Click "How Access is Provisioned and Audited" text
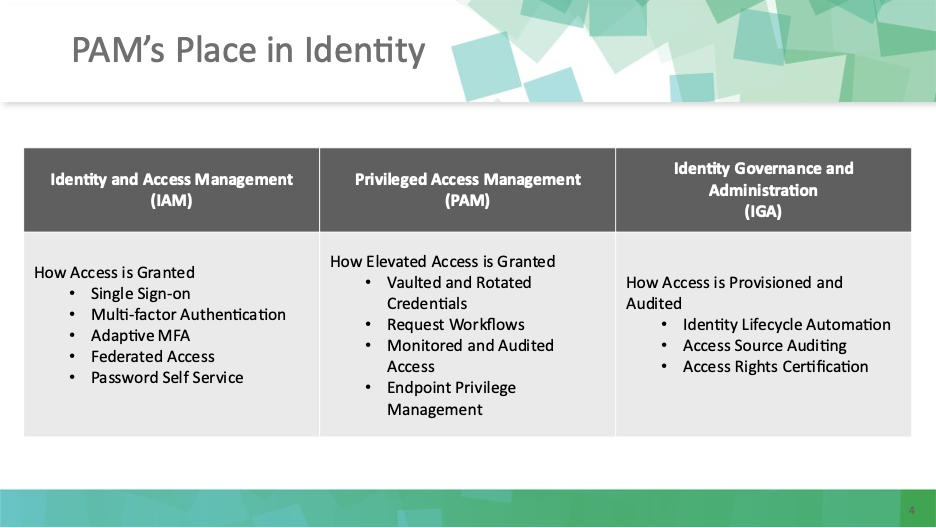Image resolution: width=936 pixels, height=528 pixels. tap(734, 293)
